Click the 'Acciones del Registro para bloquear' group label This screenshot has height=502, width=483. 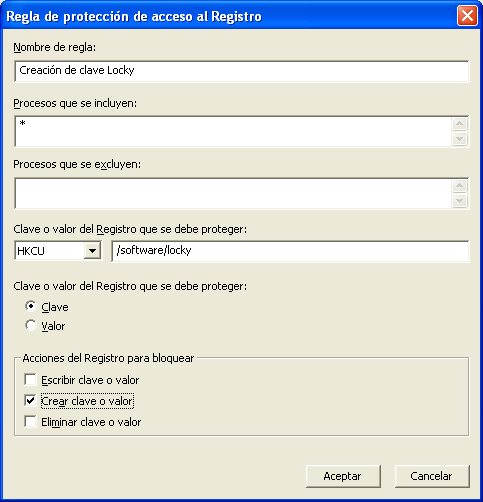click(108, 358)
